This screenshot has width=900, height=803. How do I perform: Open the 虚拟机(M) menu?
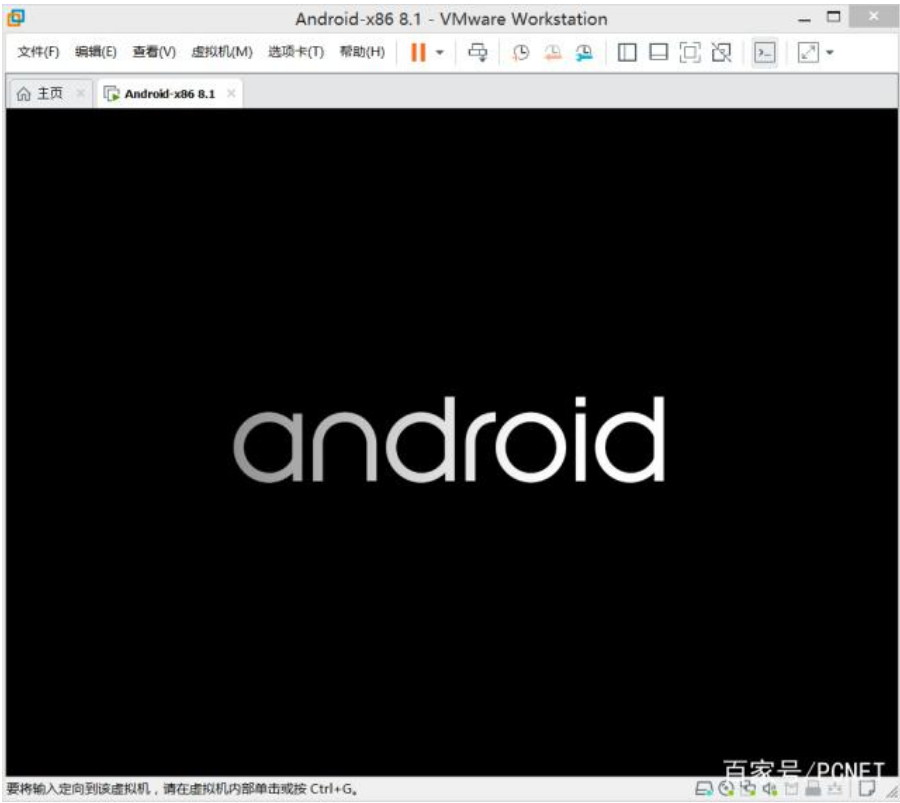(222, 52)
